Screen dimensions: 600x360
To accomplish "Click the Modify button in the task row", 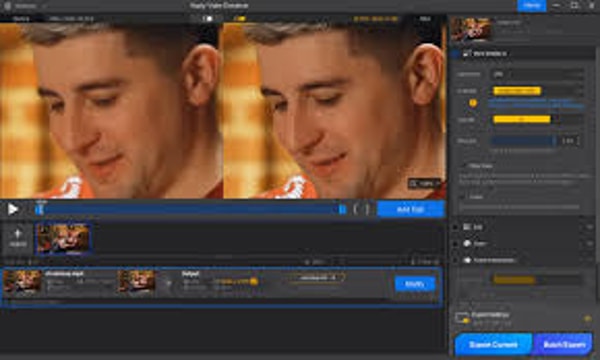I will pyautogui.click(x=415, y=284).
